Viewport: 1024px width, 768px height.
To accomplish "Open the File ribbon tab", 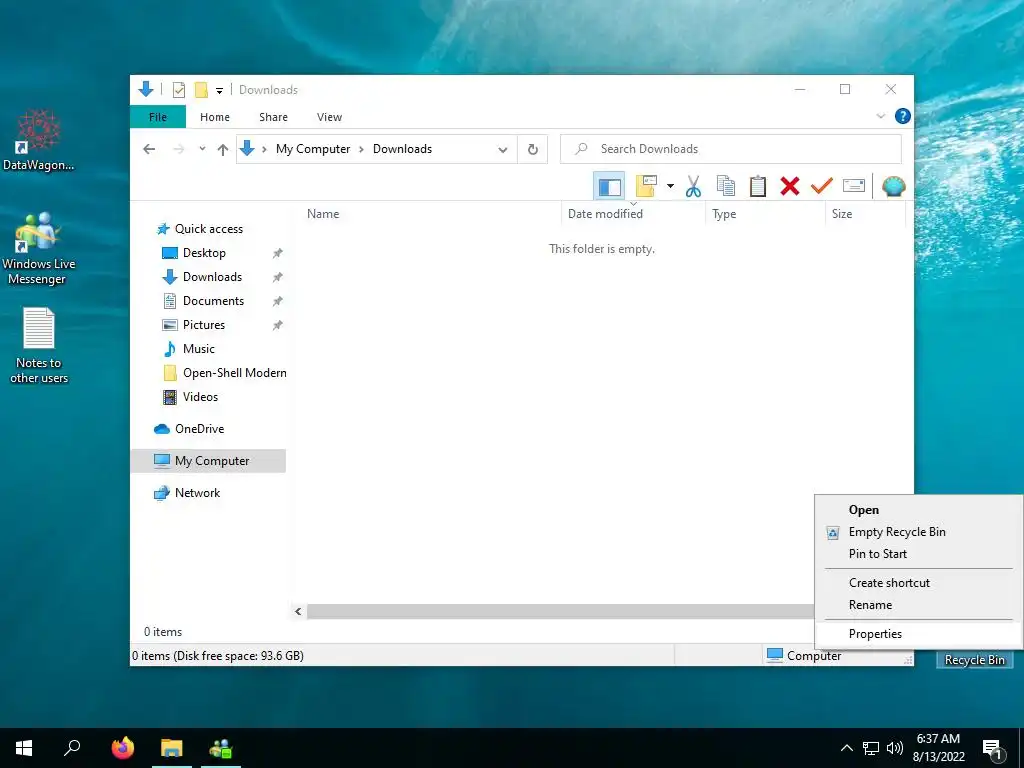I will (158, 117).
